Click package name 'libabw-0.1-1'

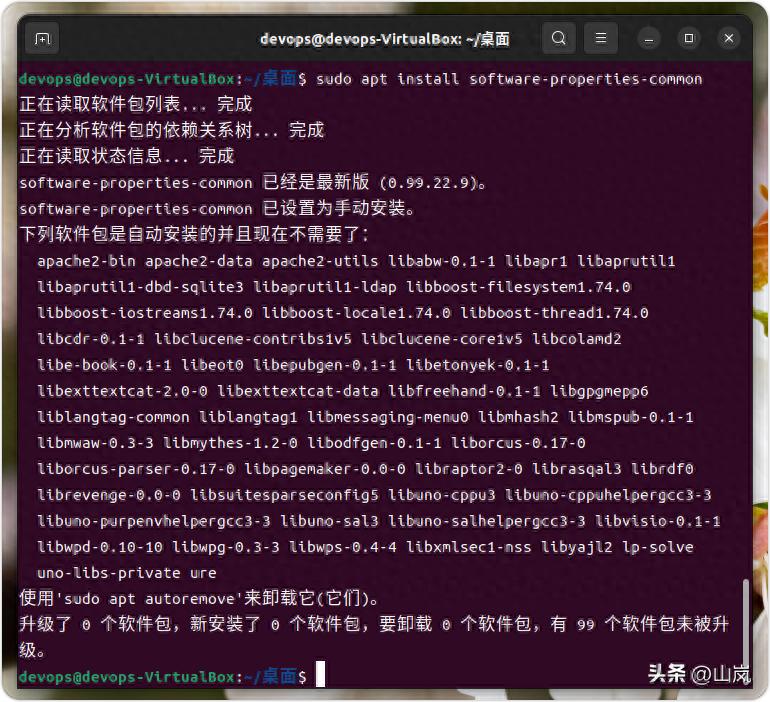[x=441, y=261]
